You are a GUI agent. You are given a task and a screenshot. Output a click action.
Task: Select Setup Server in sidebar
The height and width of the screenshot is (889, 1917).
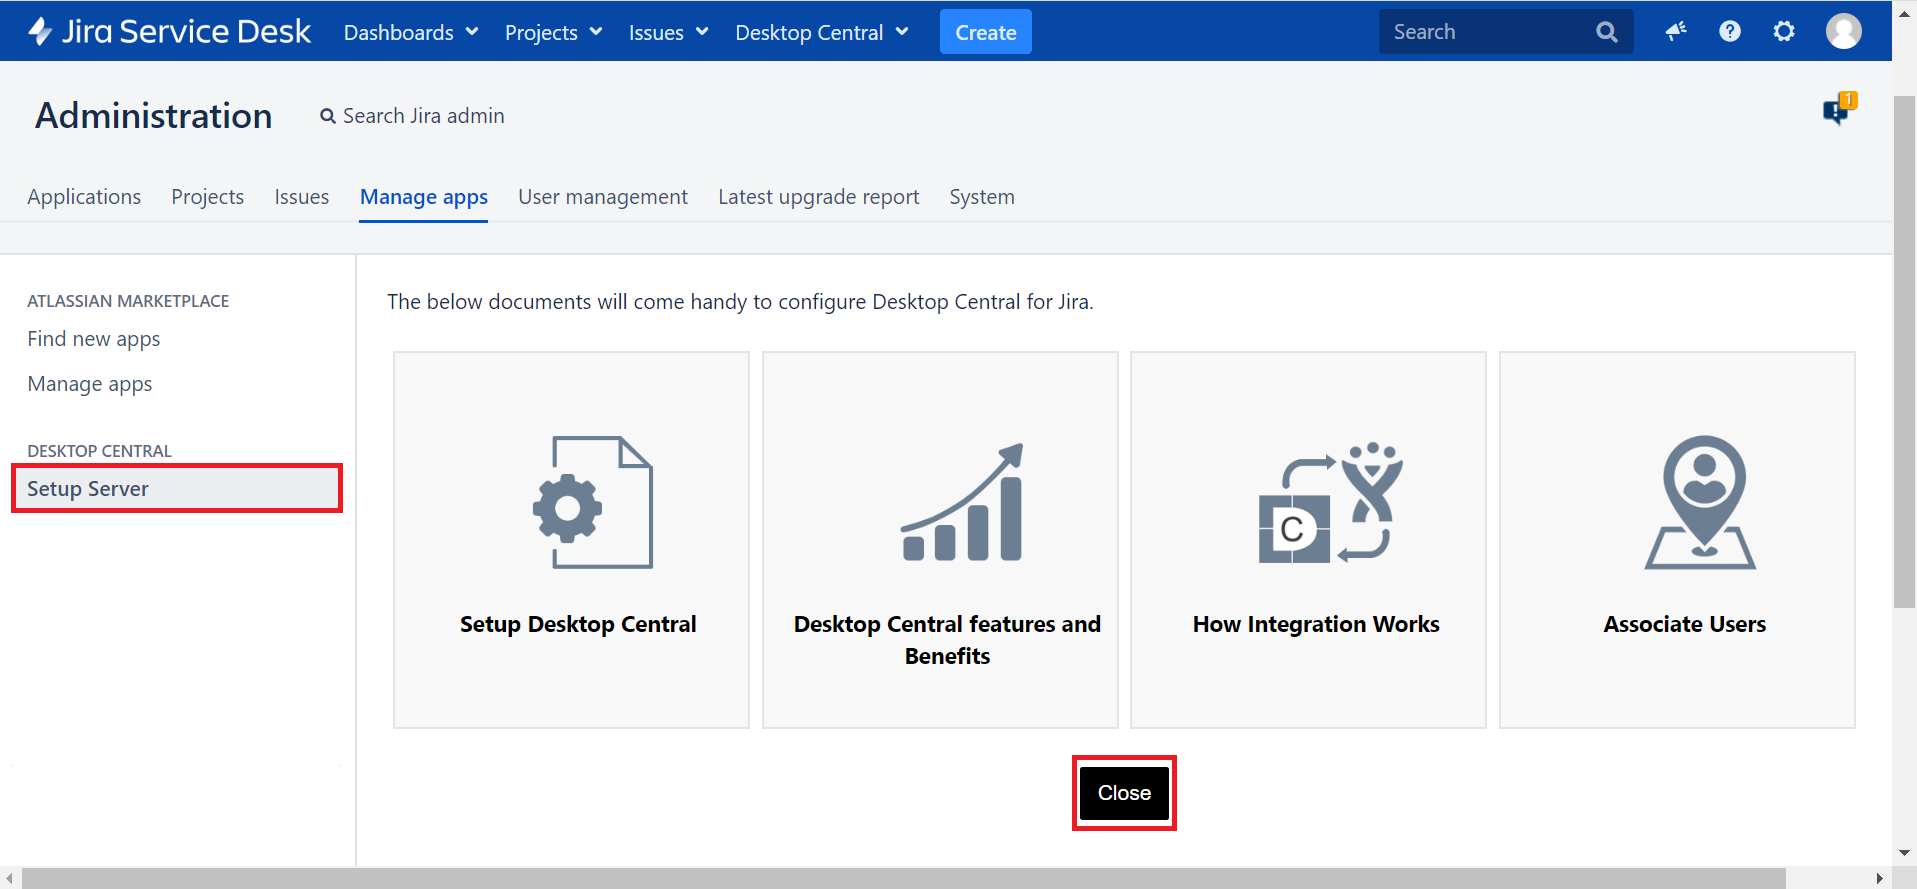coord(177,488)
